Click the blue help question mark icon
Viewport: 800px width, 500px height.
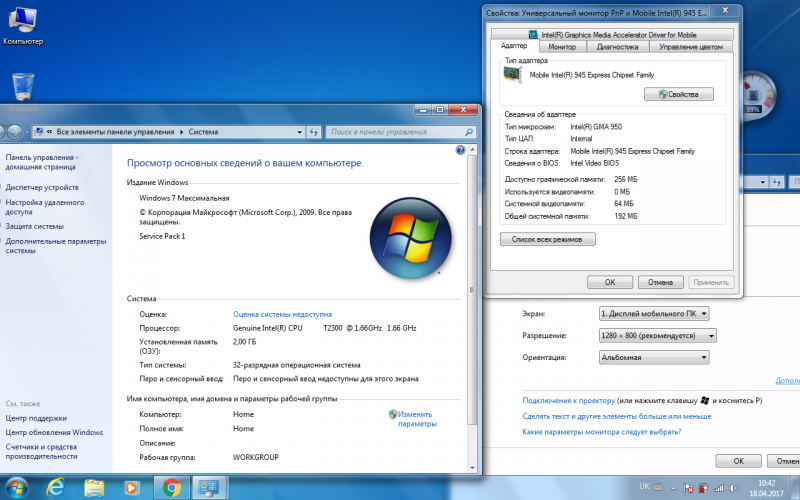coord(460,150)
